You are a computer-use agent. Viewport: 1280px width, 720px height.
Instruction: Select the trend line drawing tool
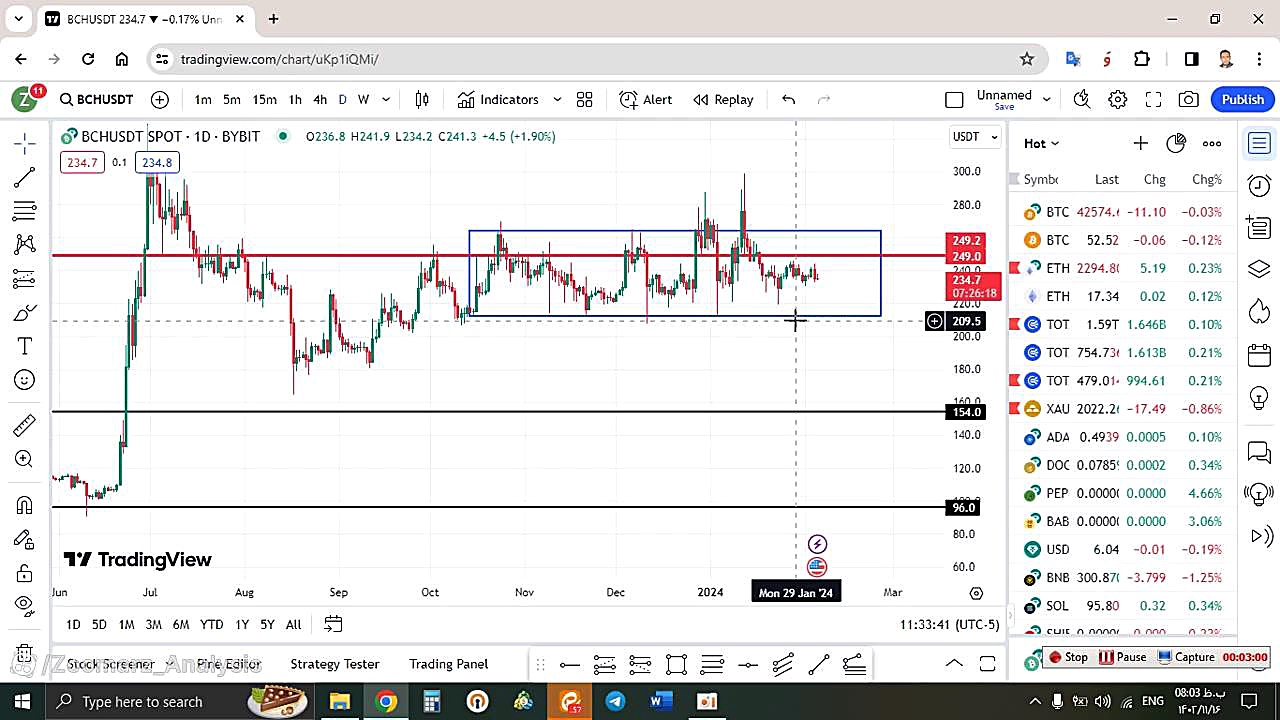pos(25,178)
